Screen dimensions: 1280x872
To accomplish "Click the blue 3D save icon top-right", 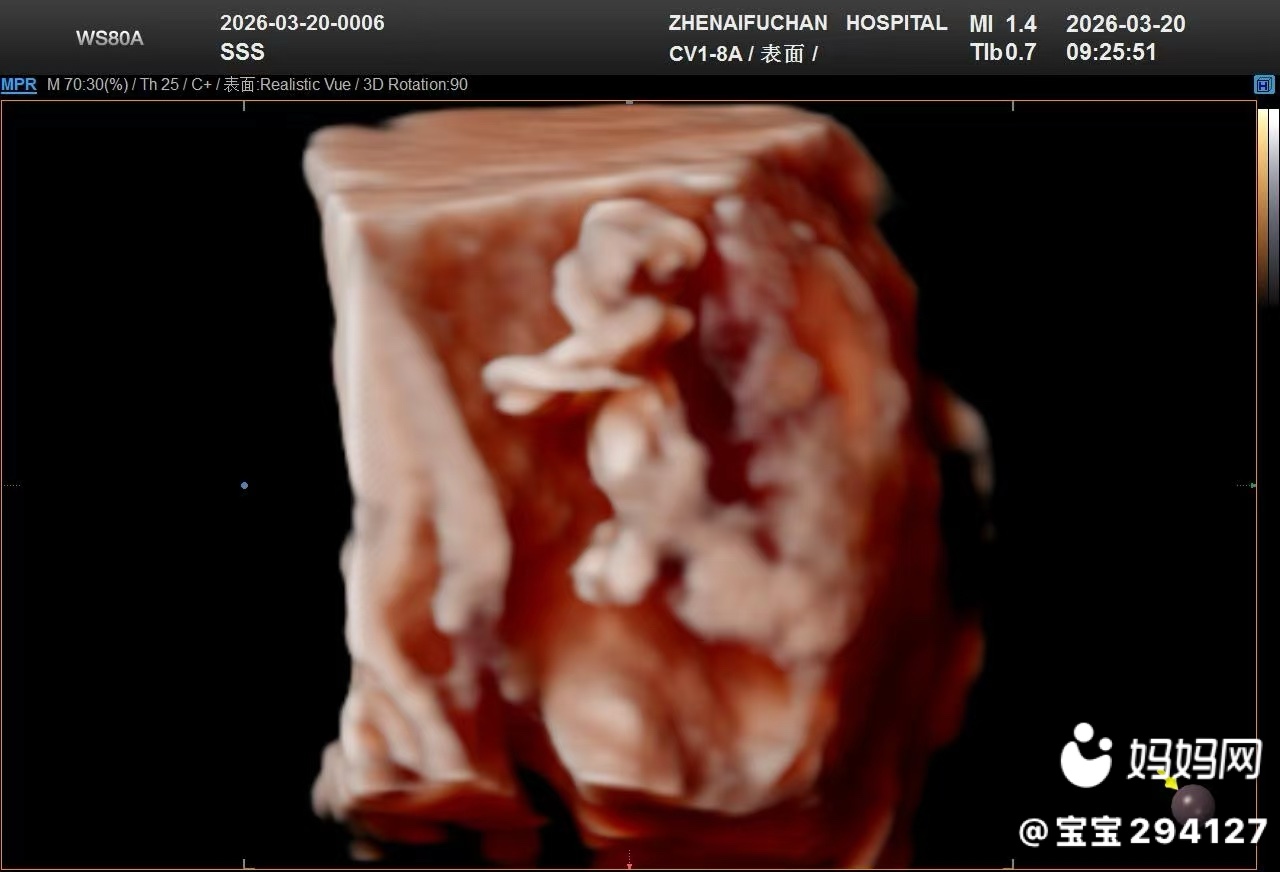I will click(1264, 85).
